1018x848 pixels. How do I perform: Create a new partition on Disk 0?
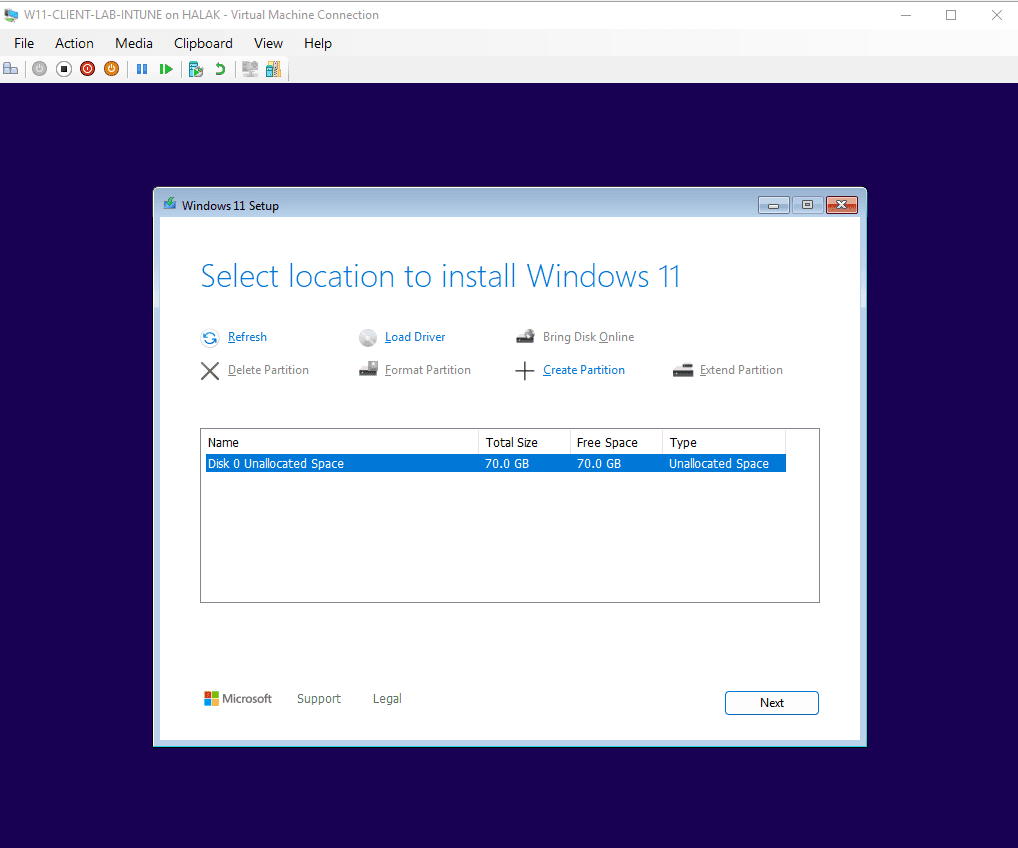[584, 370]
